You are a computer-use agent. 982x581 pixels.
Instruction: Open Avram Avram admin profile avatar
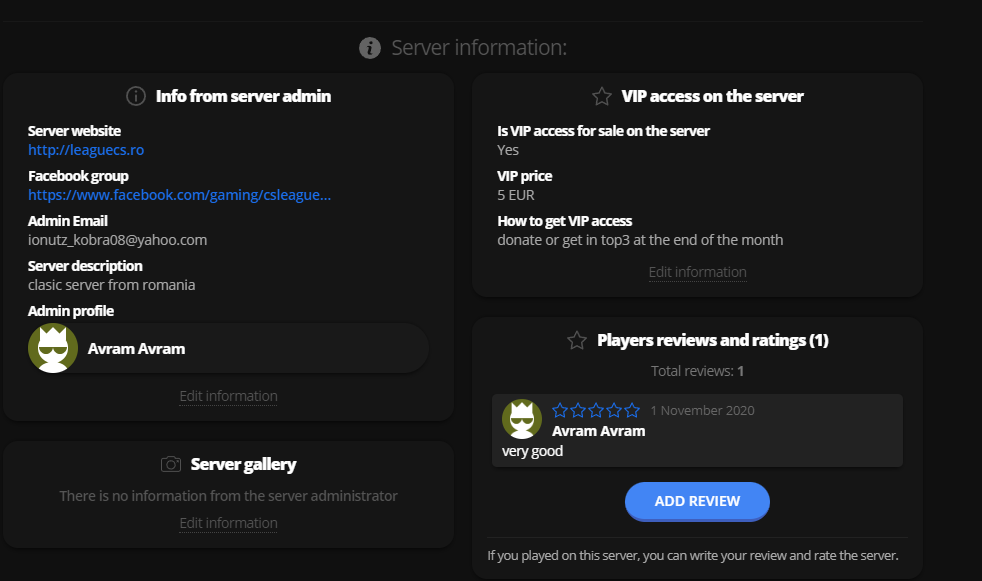pyautogui.click(x=53, y=348)
